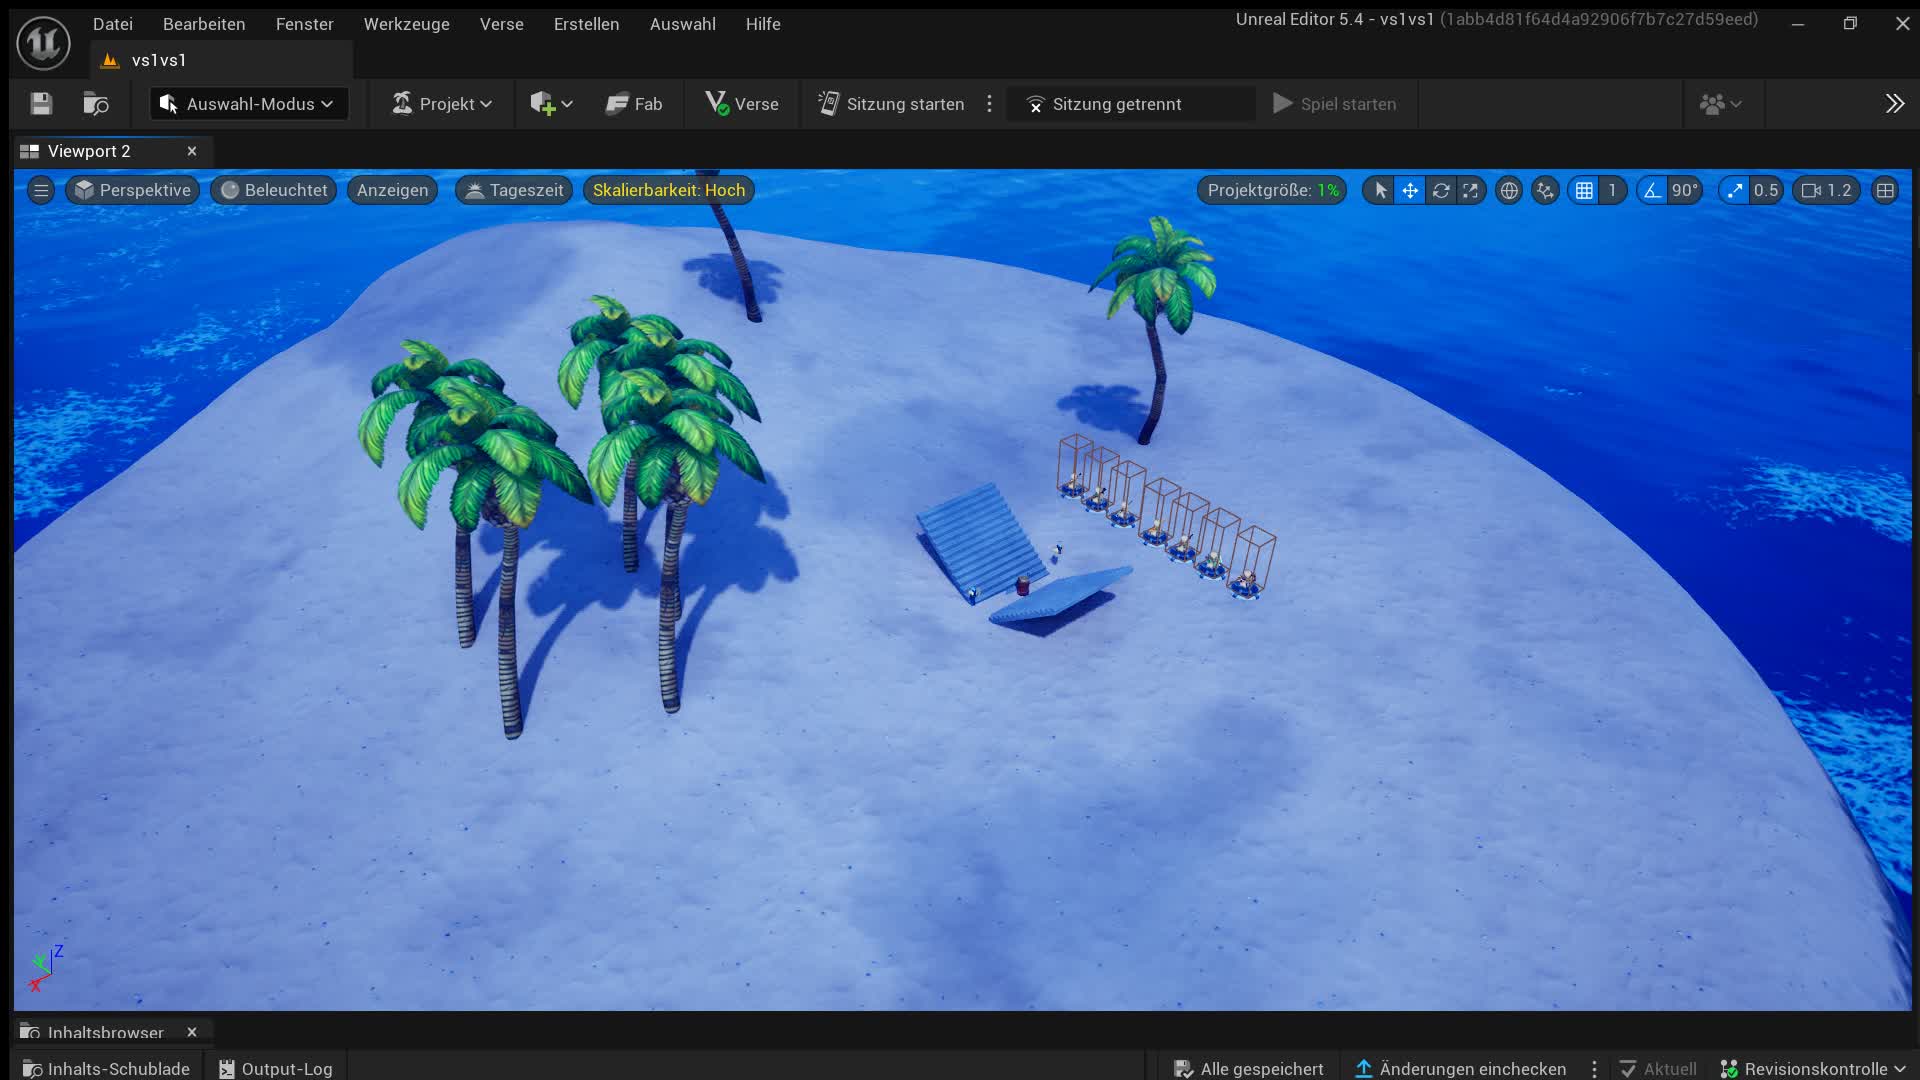The image size is (1920, 1080).
Task: Toggle rotation angle snapping icon
Action: point(1652,190)
